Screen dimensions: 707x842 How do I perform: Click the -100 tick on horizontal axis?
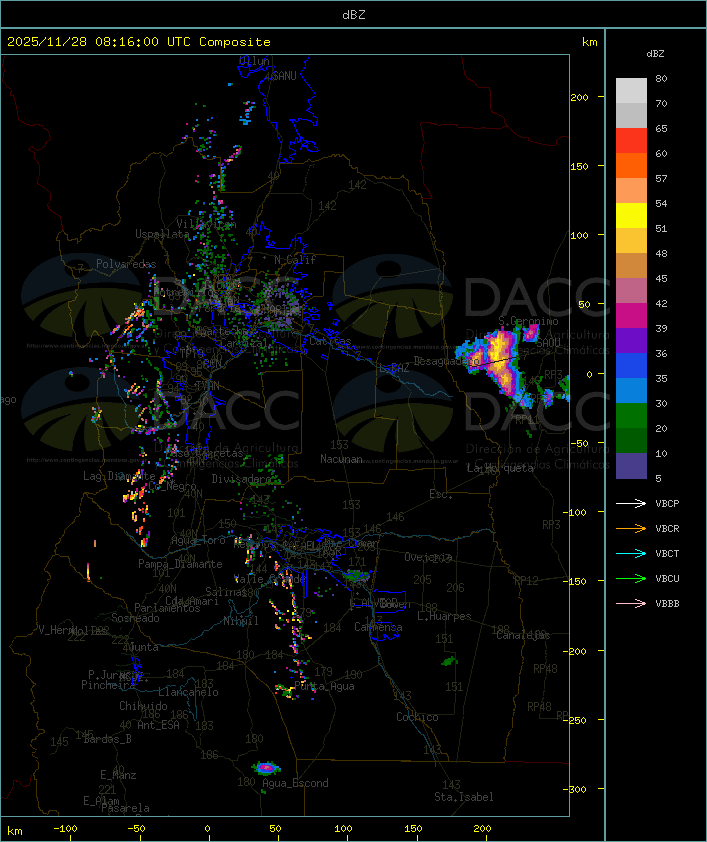[x=65, y=829]
